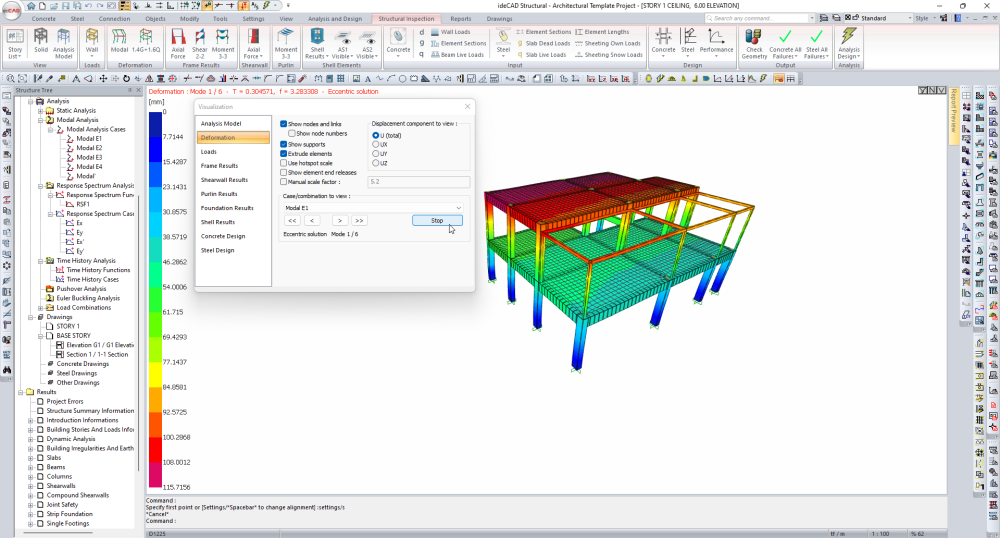This screenshot has width=1000, height=538.
Task: Click the 1.4G+1.6Q deformation icon
Action: tap(146, 41)
